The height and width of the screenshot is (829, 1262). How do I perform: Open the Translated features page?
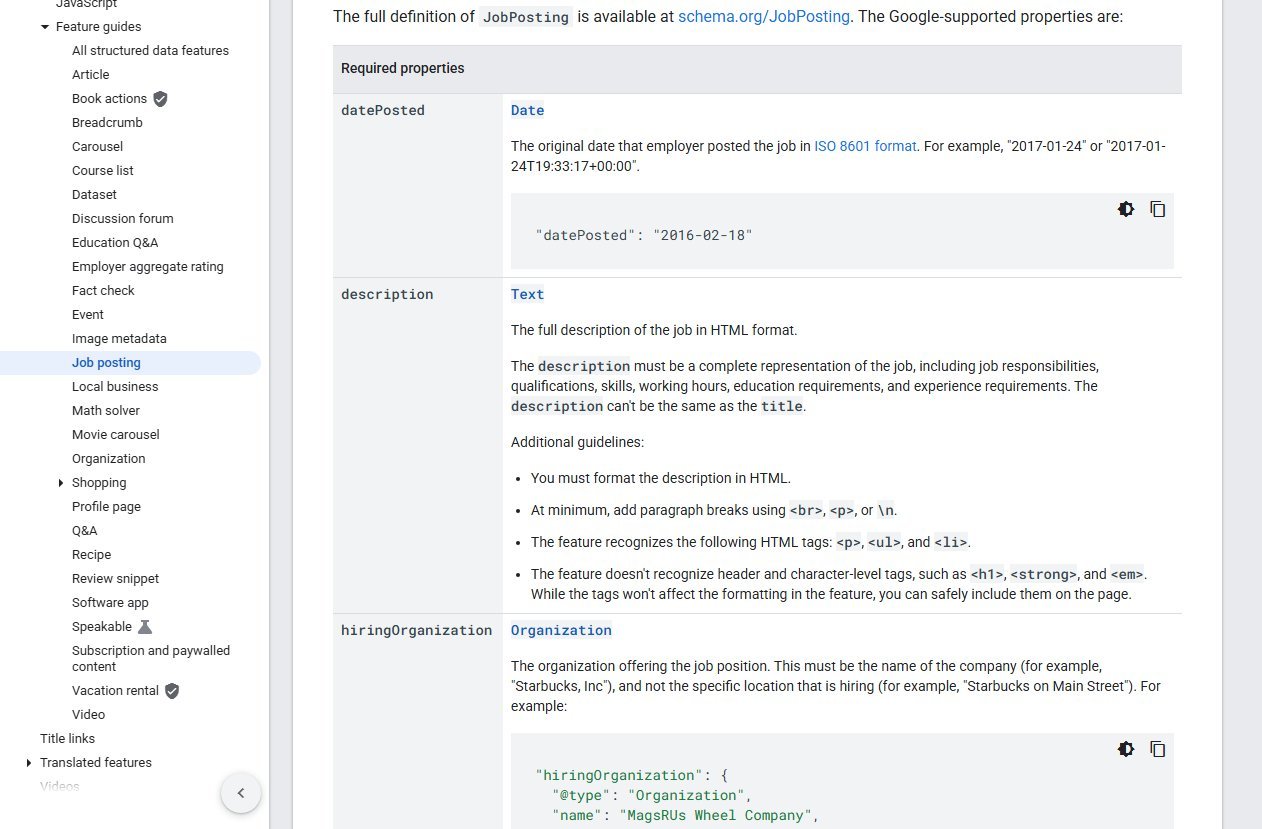point(96,763)
